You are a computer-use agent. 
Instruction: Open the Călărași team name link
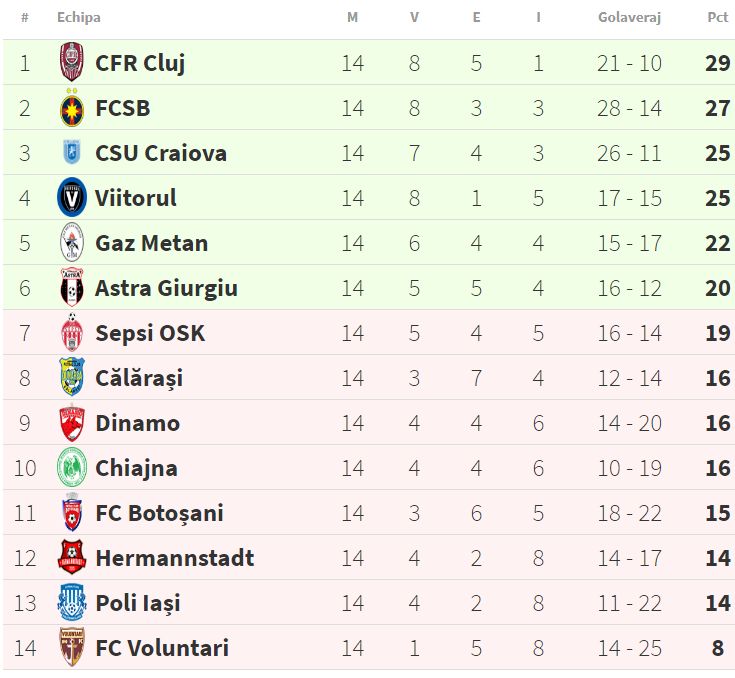point(139,378)
